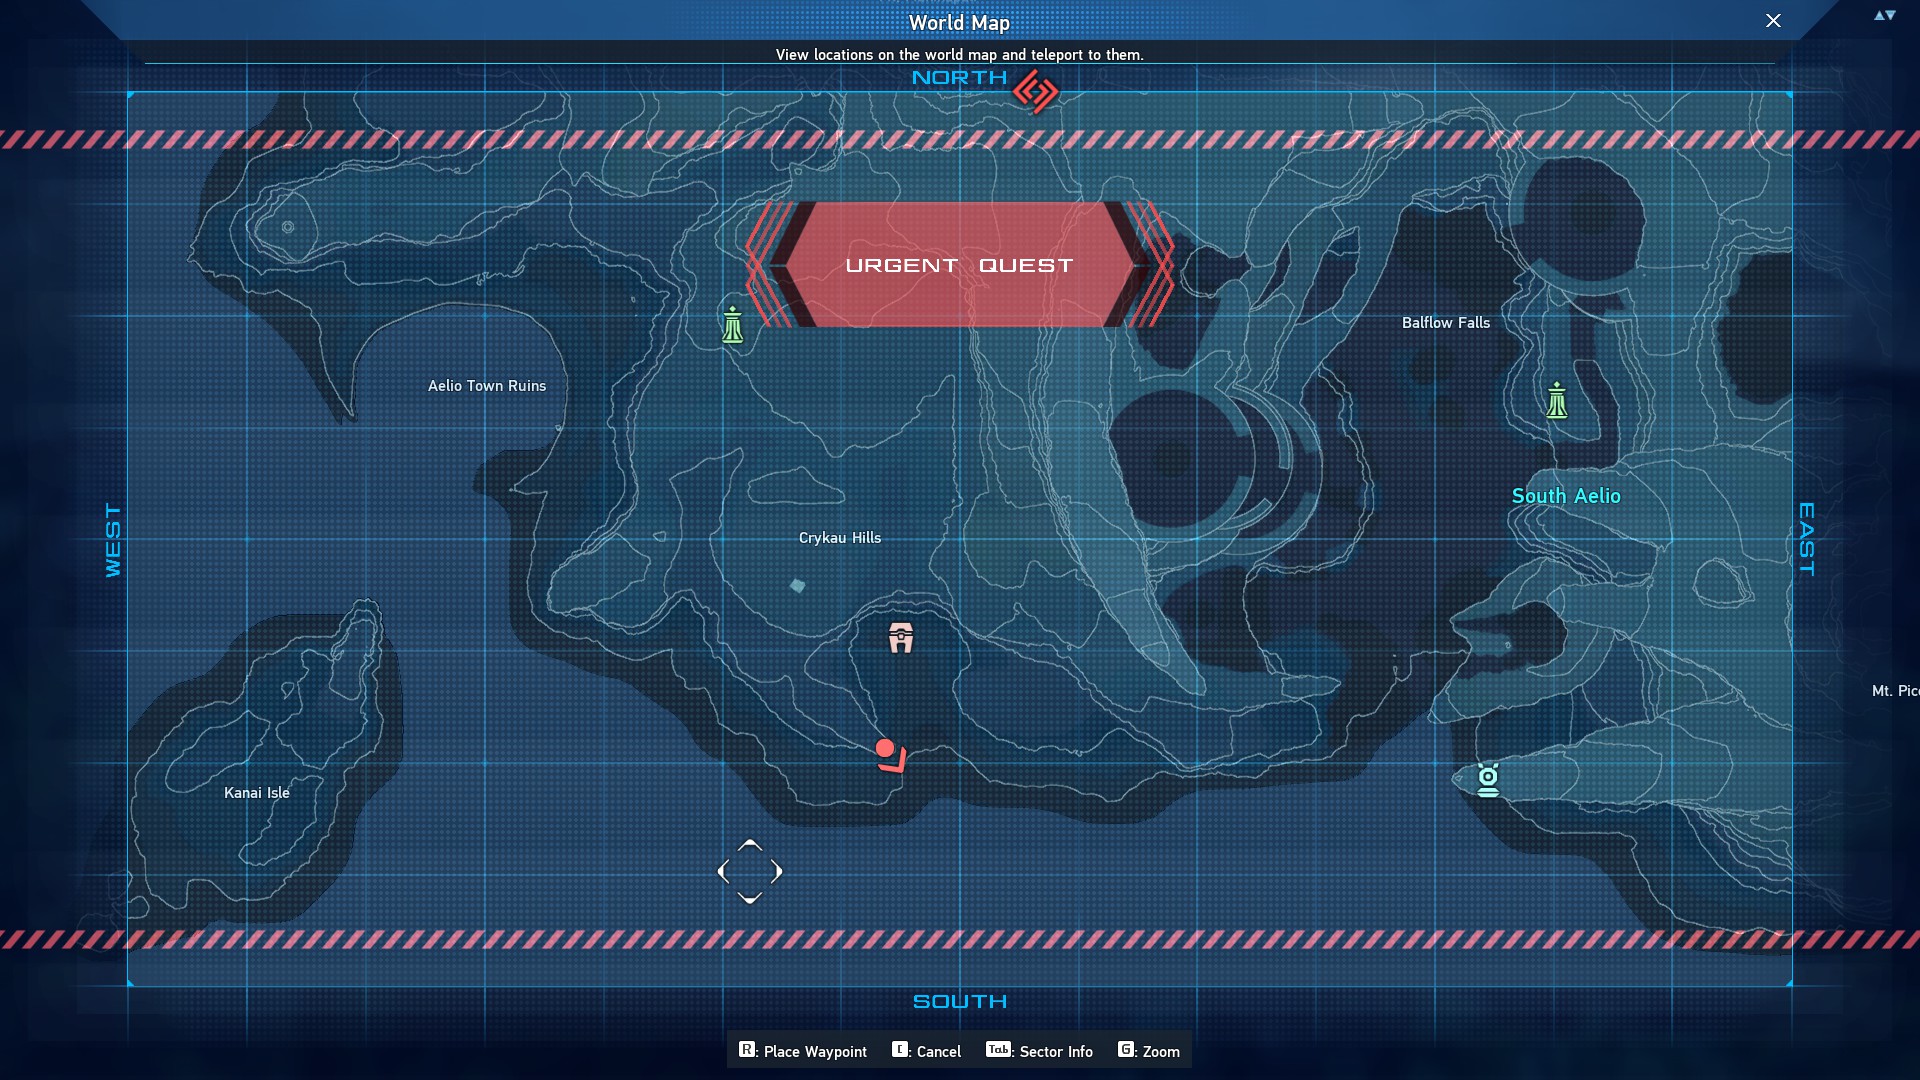Screen dimensions: 1920x1080
Task: Select the cyan Ryuker device icon
Action: [1488, 780]
